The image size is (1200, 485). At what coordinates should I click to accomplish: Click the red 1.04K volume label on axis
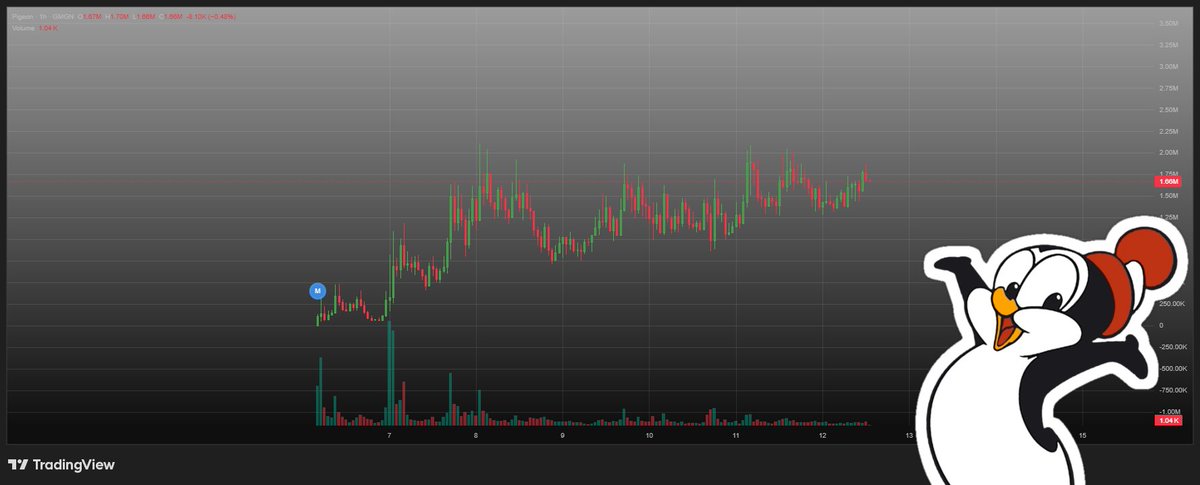click(1167, 421)
